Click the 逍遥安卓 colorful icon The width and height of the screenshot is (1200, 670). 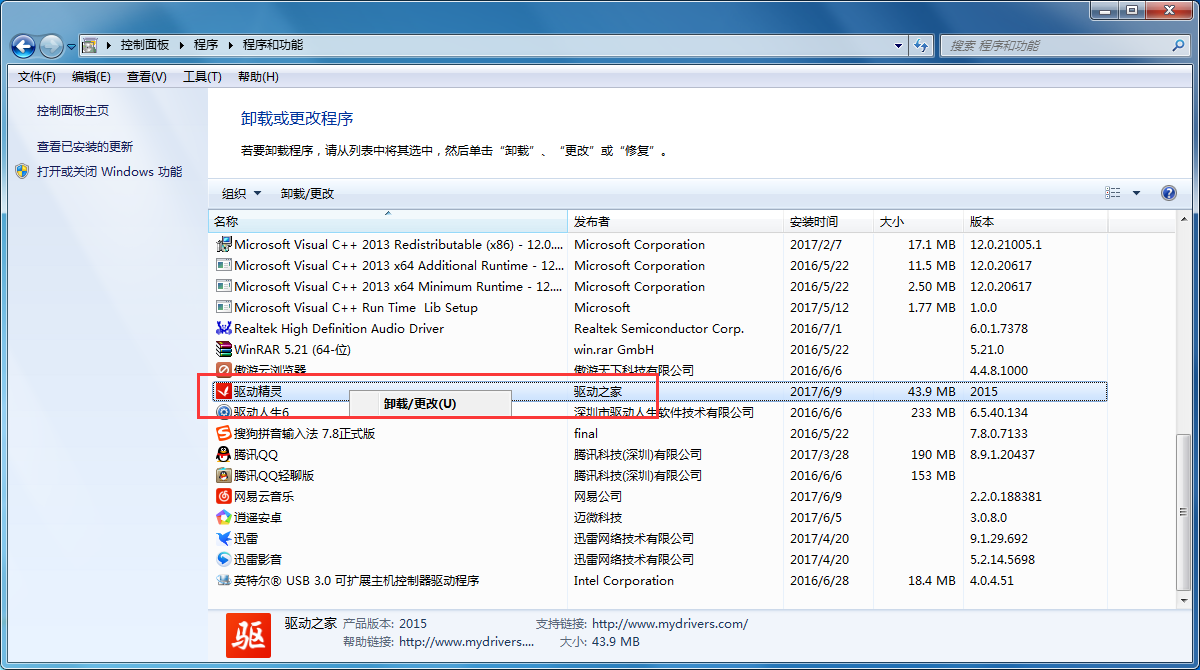click(x=224, y=517)
